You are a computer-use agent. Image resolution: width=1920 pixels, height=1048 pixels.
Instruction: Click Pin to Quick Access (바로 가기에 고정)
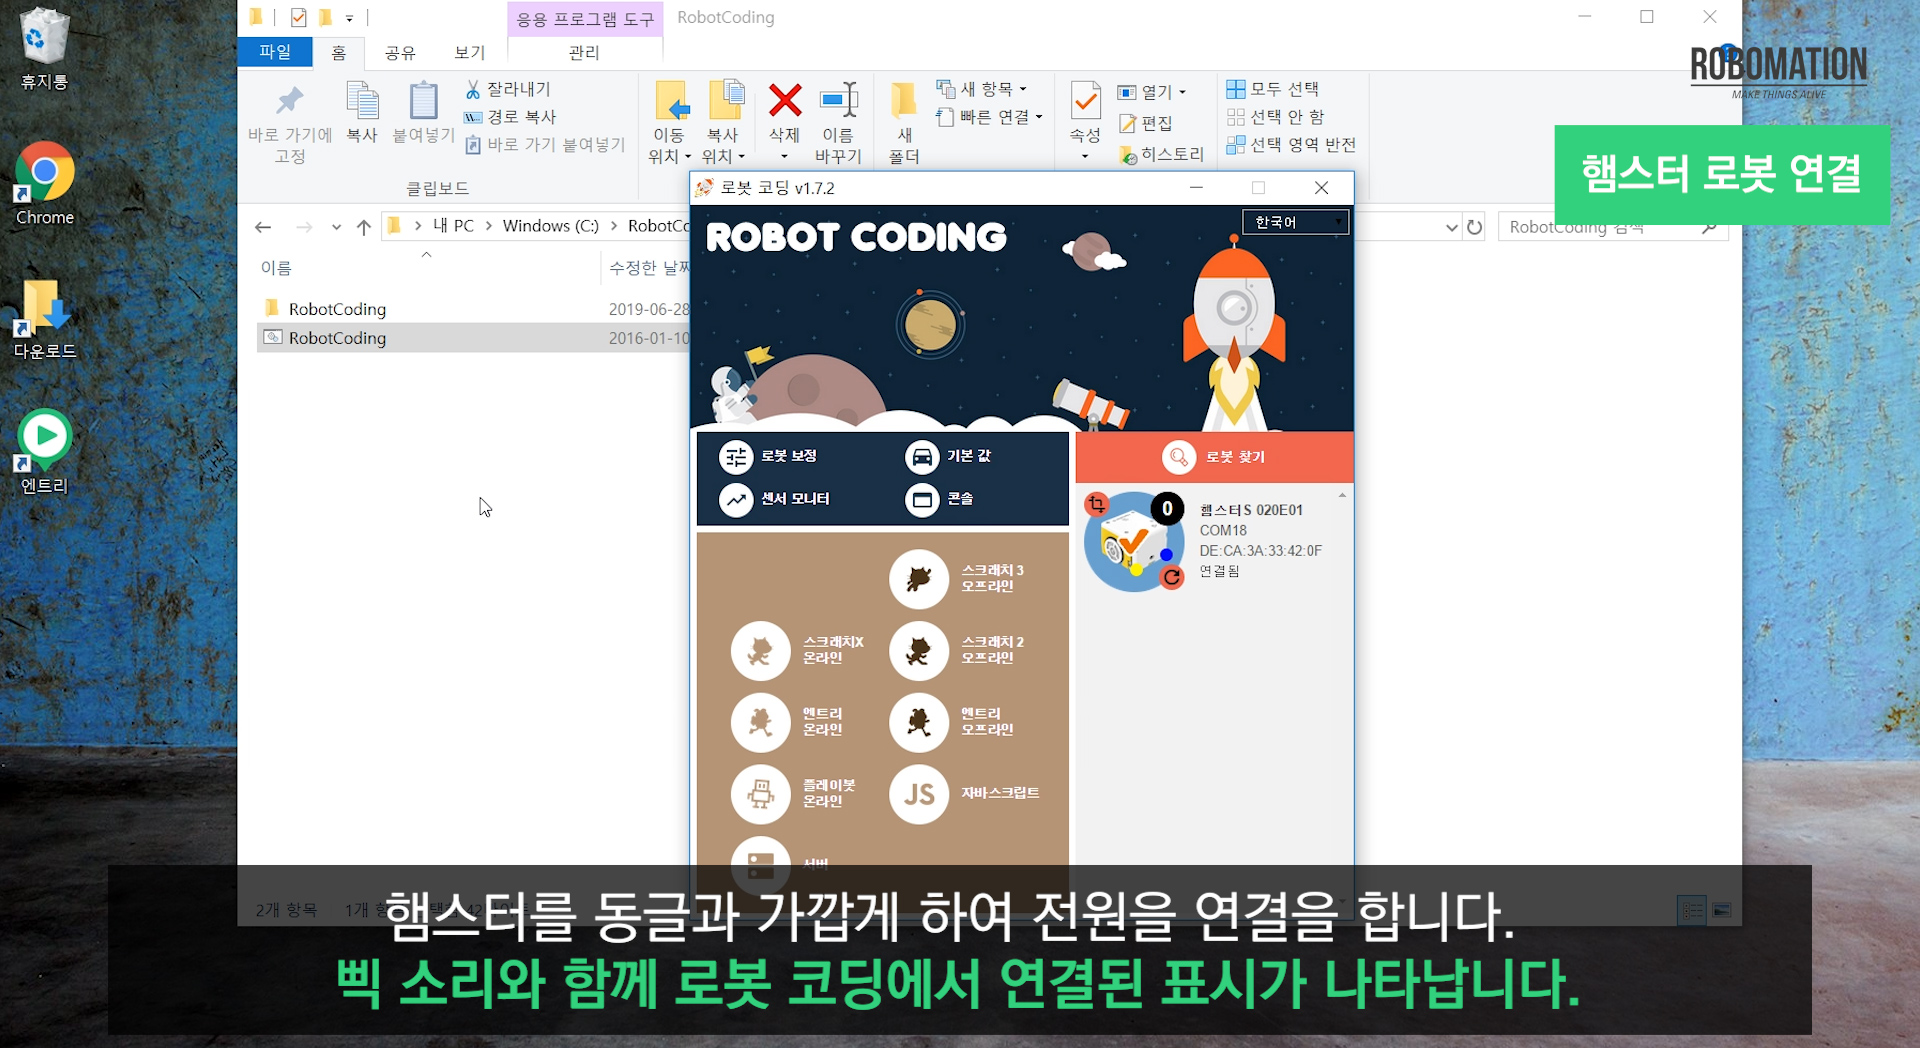click(290, 122)
